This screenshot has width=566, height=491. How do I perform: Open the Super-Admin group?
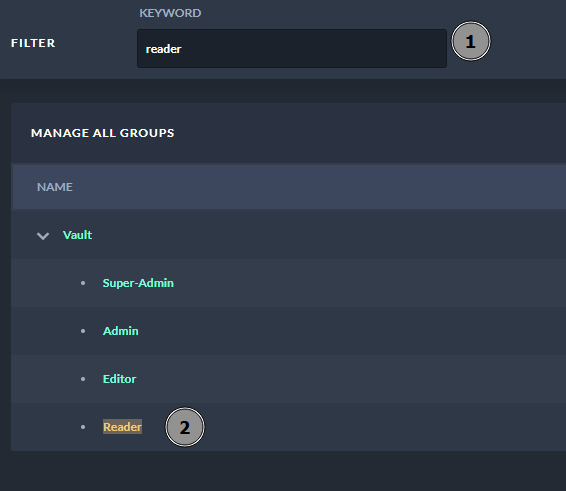click(x=138, y=283)
